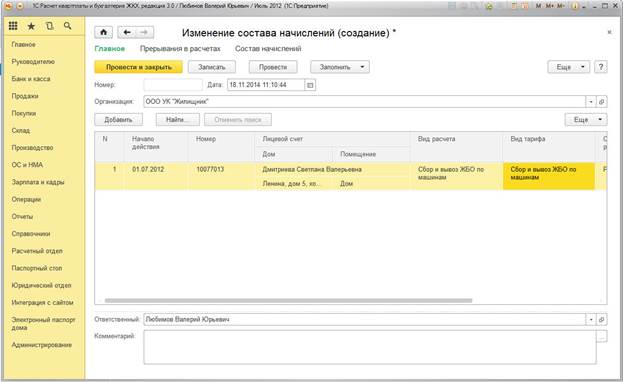Select the highlighted Вид тарифа cell
The image size is (623, 382).
[549, 176]
